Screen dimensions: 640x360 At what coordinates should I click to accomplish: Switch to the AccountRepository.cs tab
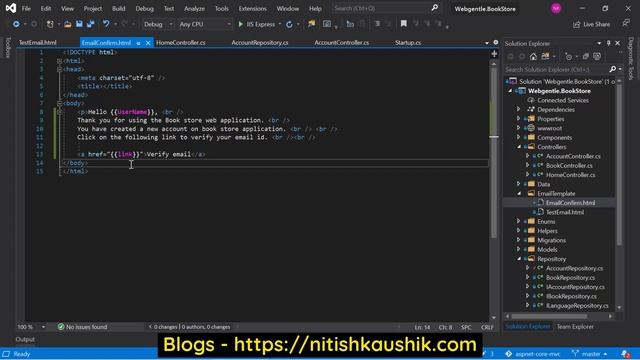click(x=260, y=42)
